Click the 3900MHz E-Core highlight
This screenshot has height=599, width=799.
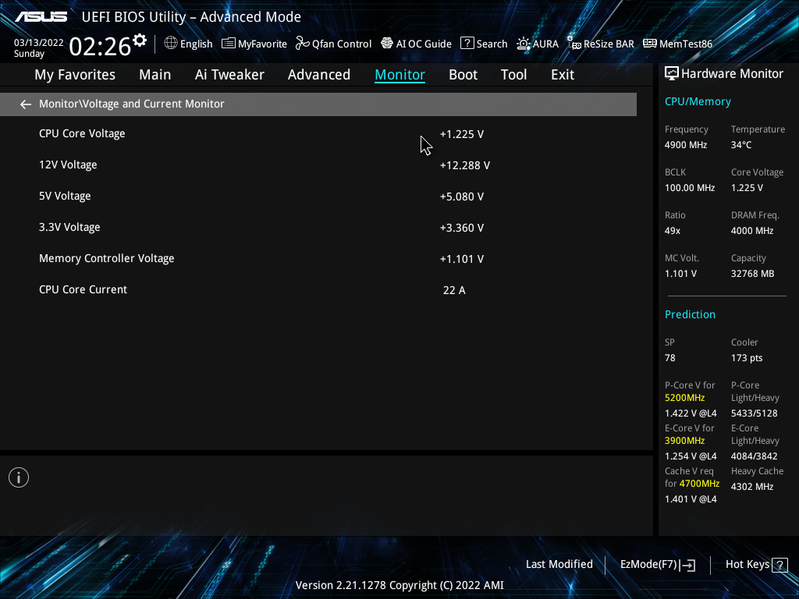684,441
